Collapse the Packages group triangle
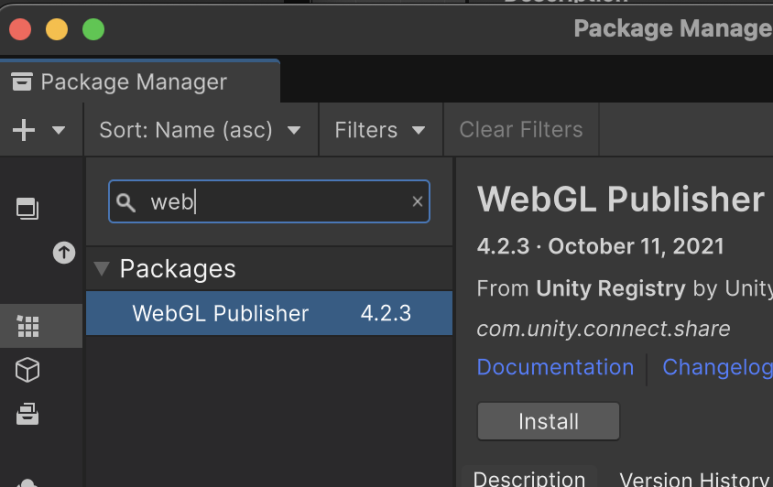This screenshot has width=773, height=487. click(x=102, y=269)
